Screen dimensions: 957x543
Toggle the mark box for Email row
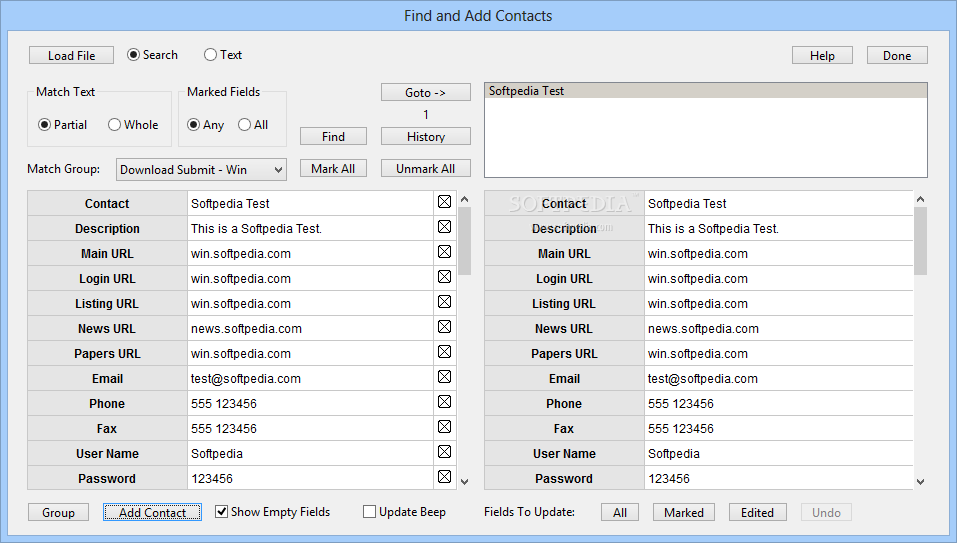444,376
